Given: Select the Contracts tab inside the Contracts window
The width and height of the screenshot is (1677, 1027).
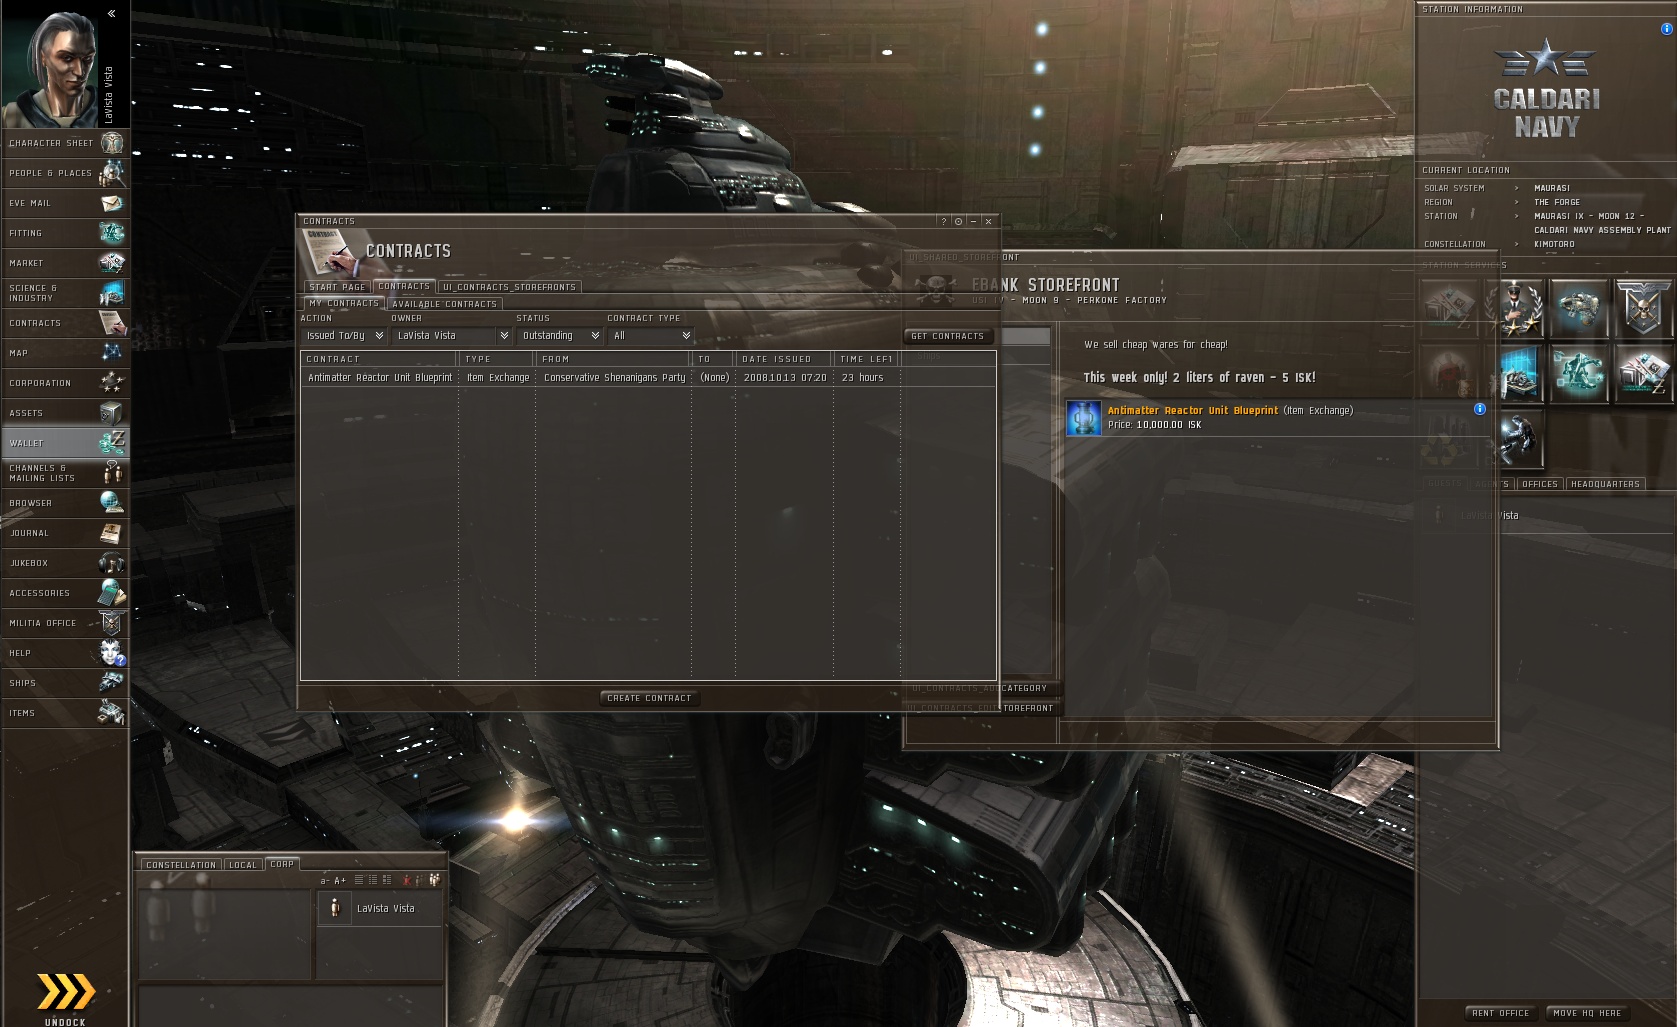Looking at the screenshot, I should coord(404,286).
